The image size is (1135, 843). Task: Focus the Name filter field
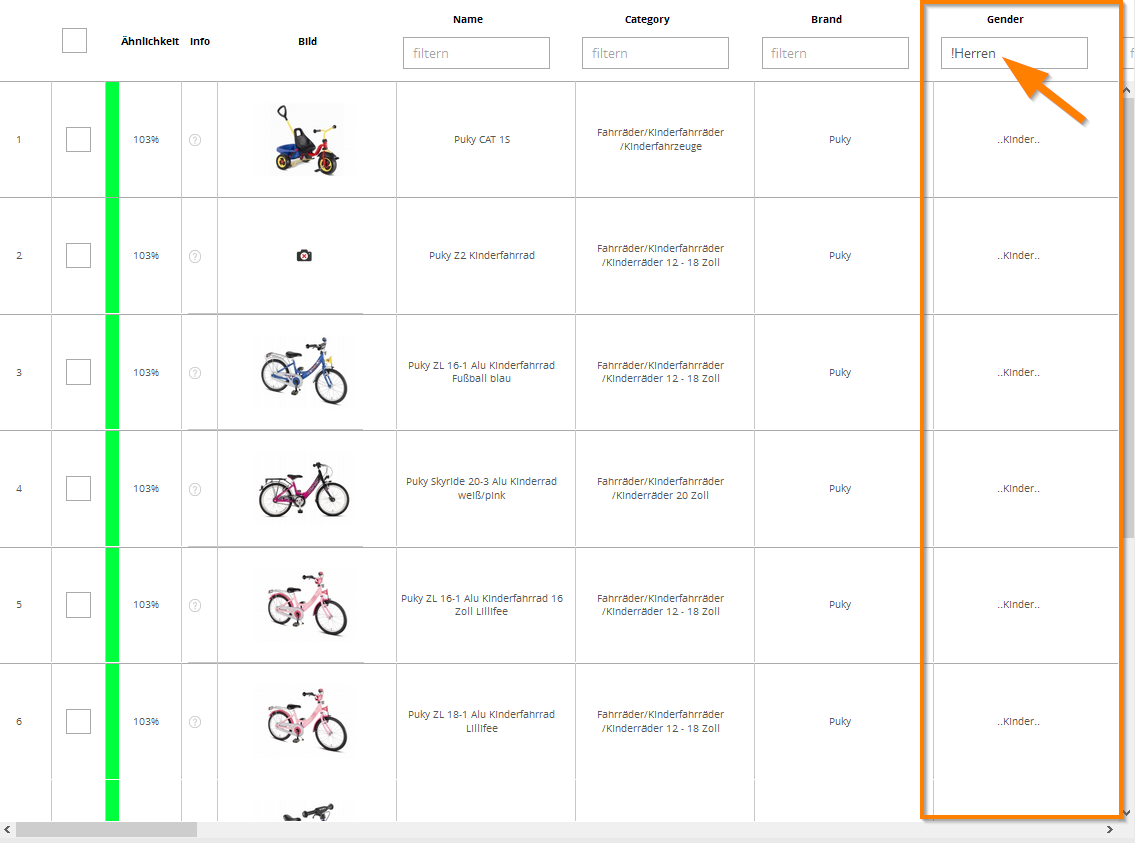476,53
